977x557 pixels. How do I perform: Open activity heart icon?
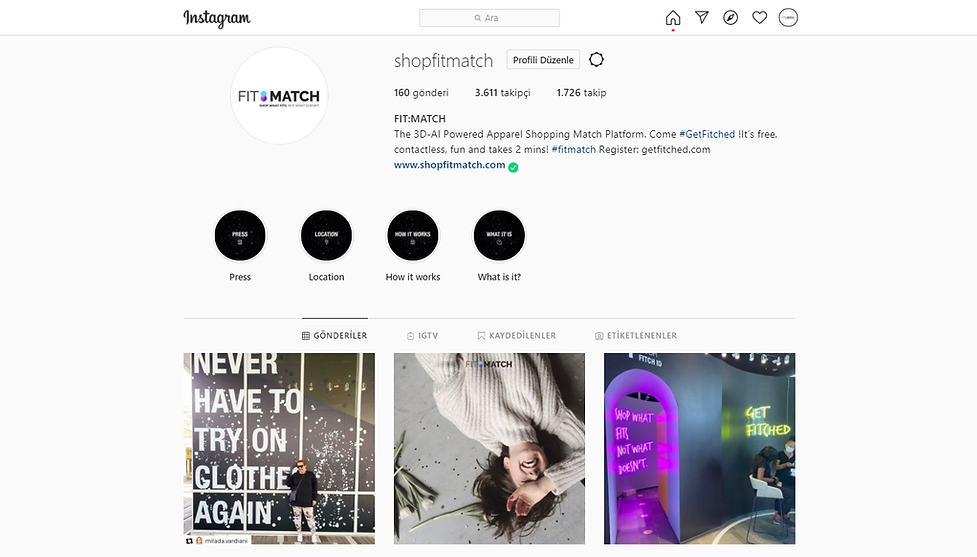[760, 17]
